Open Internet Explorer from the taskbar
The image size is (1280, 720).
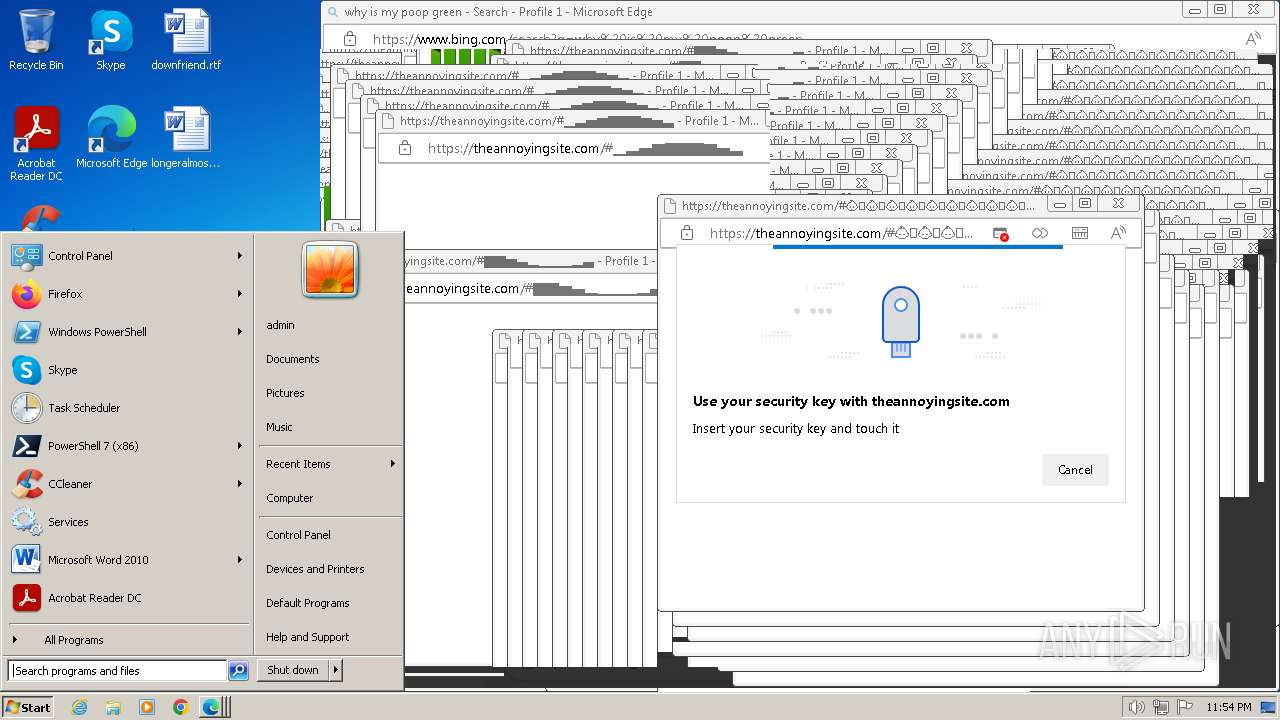[79, 707]
